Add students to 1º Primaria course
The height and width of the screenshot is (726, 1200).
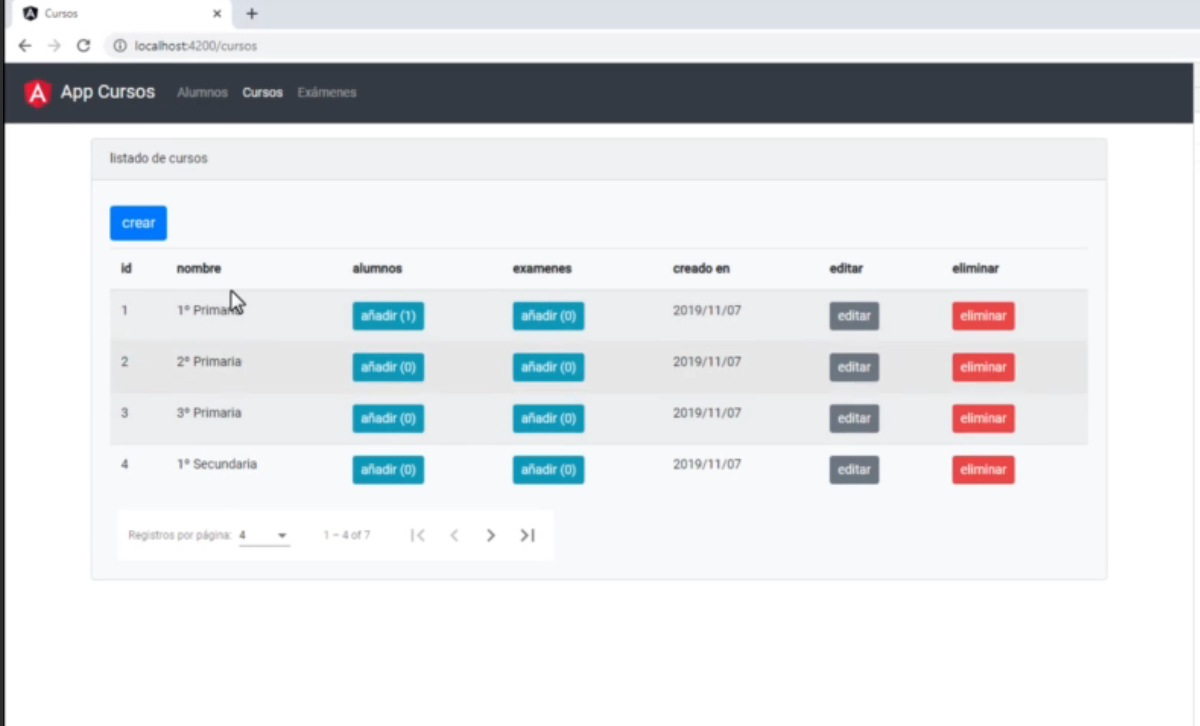[388, 316]
